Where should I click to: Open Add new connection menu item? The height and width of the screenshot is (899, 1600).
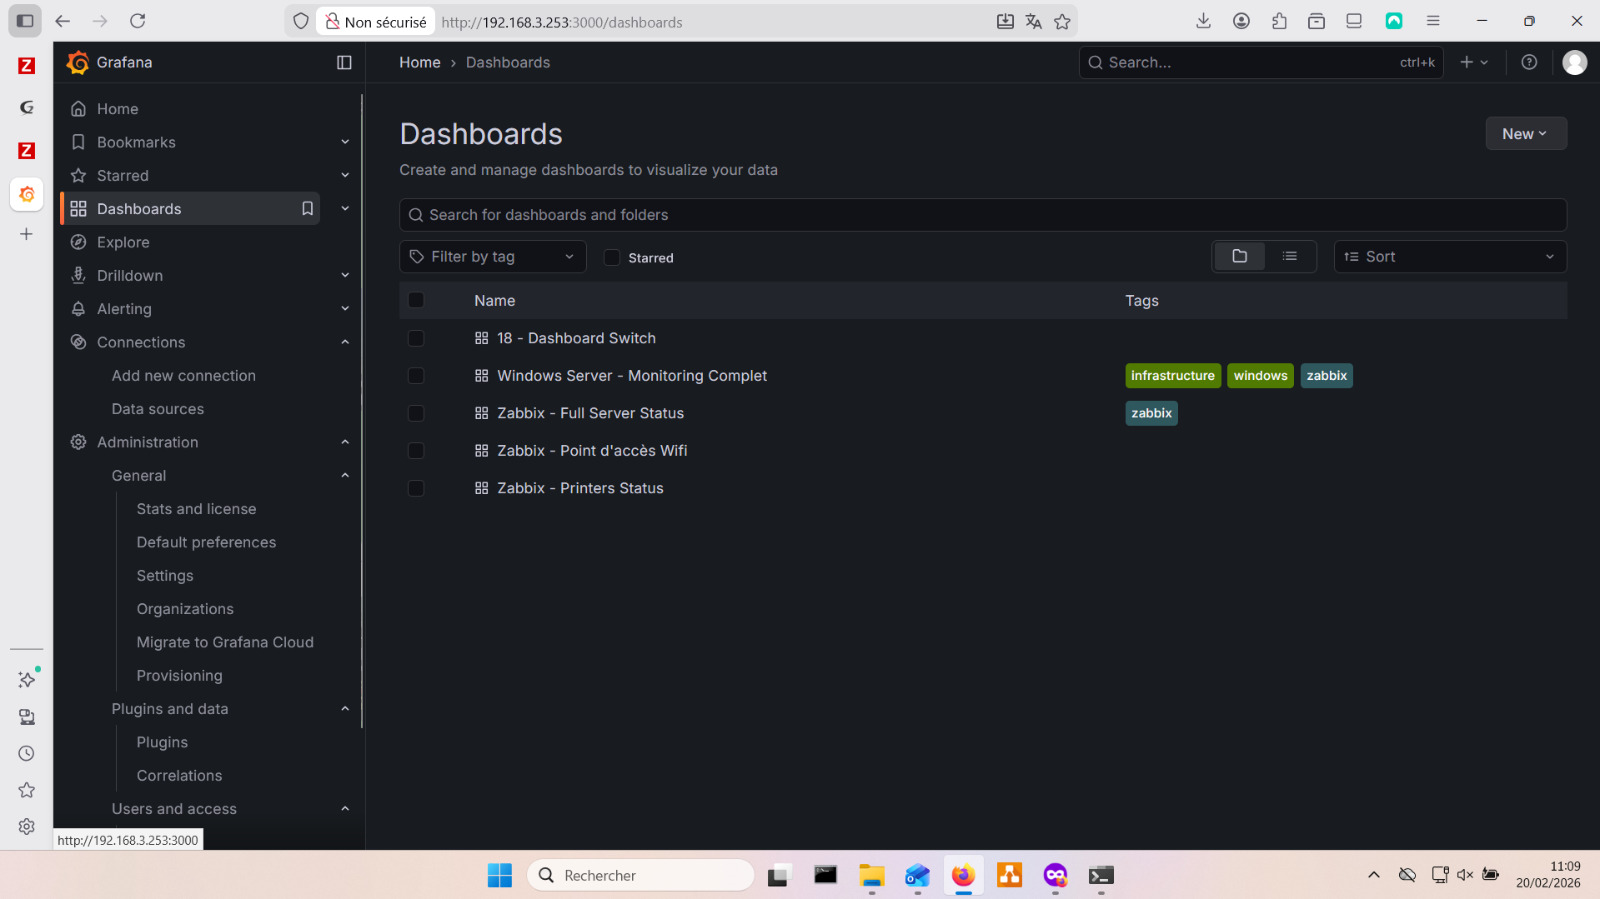(x=184, y=376)
